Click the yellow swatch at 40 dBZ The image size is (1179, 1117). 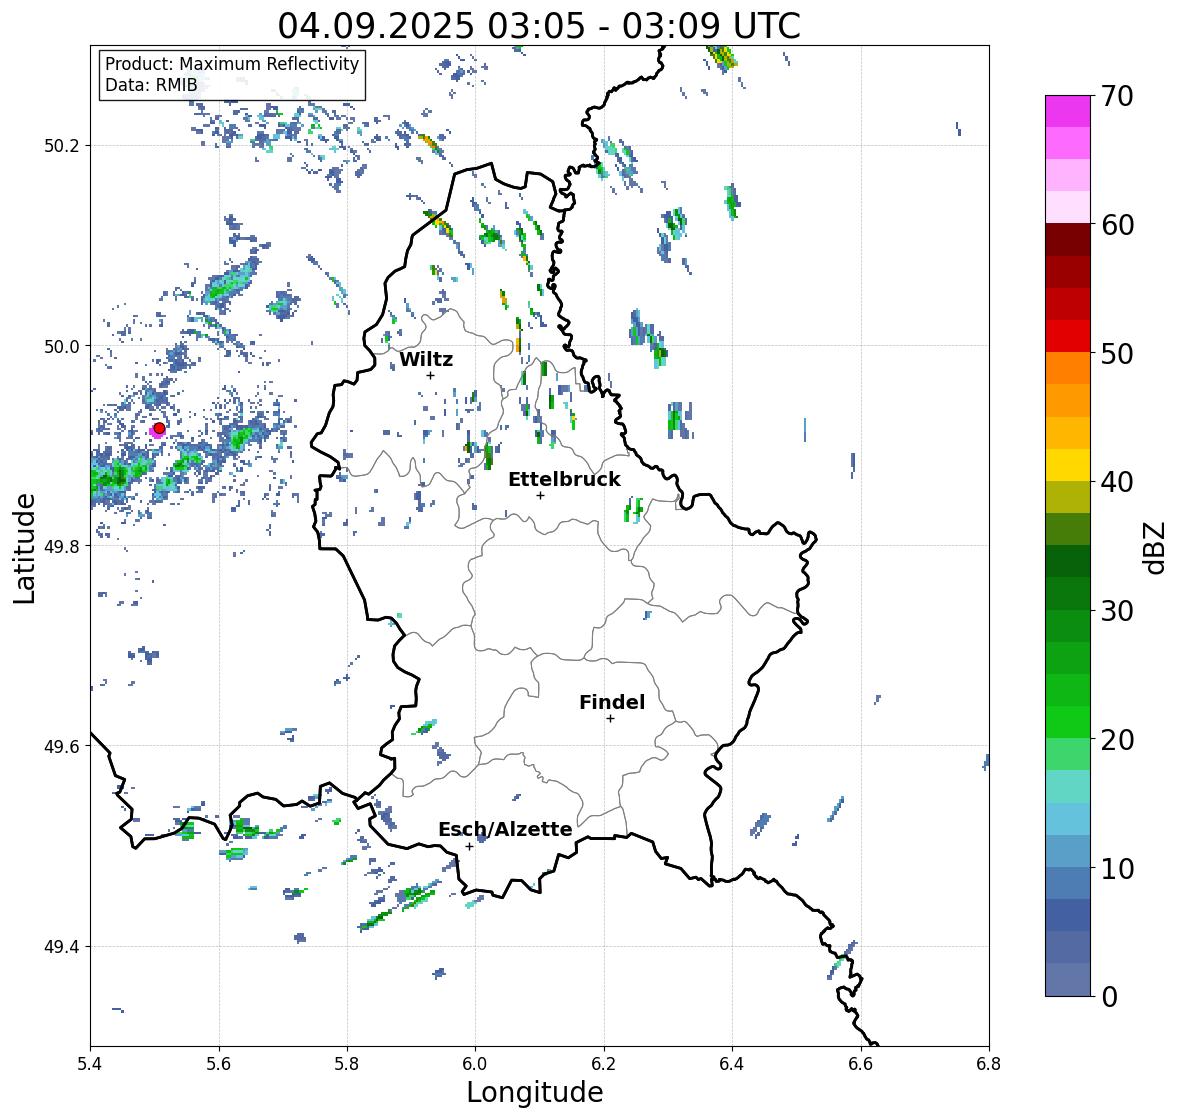(1068, 465)
